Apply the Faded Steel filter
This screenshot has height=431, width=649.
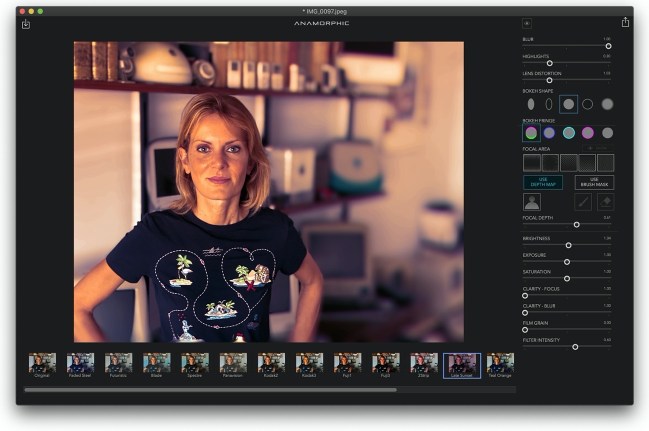pos(80,365)
